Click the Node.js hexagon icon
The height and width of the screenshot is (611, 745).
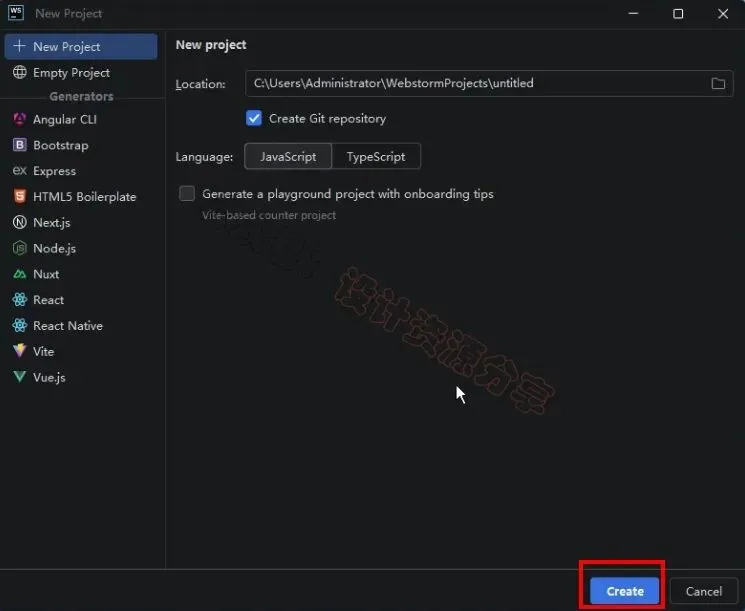[19, 248]
